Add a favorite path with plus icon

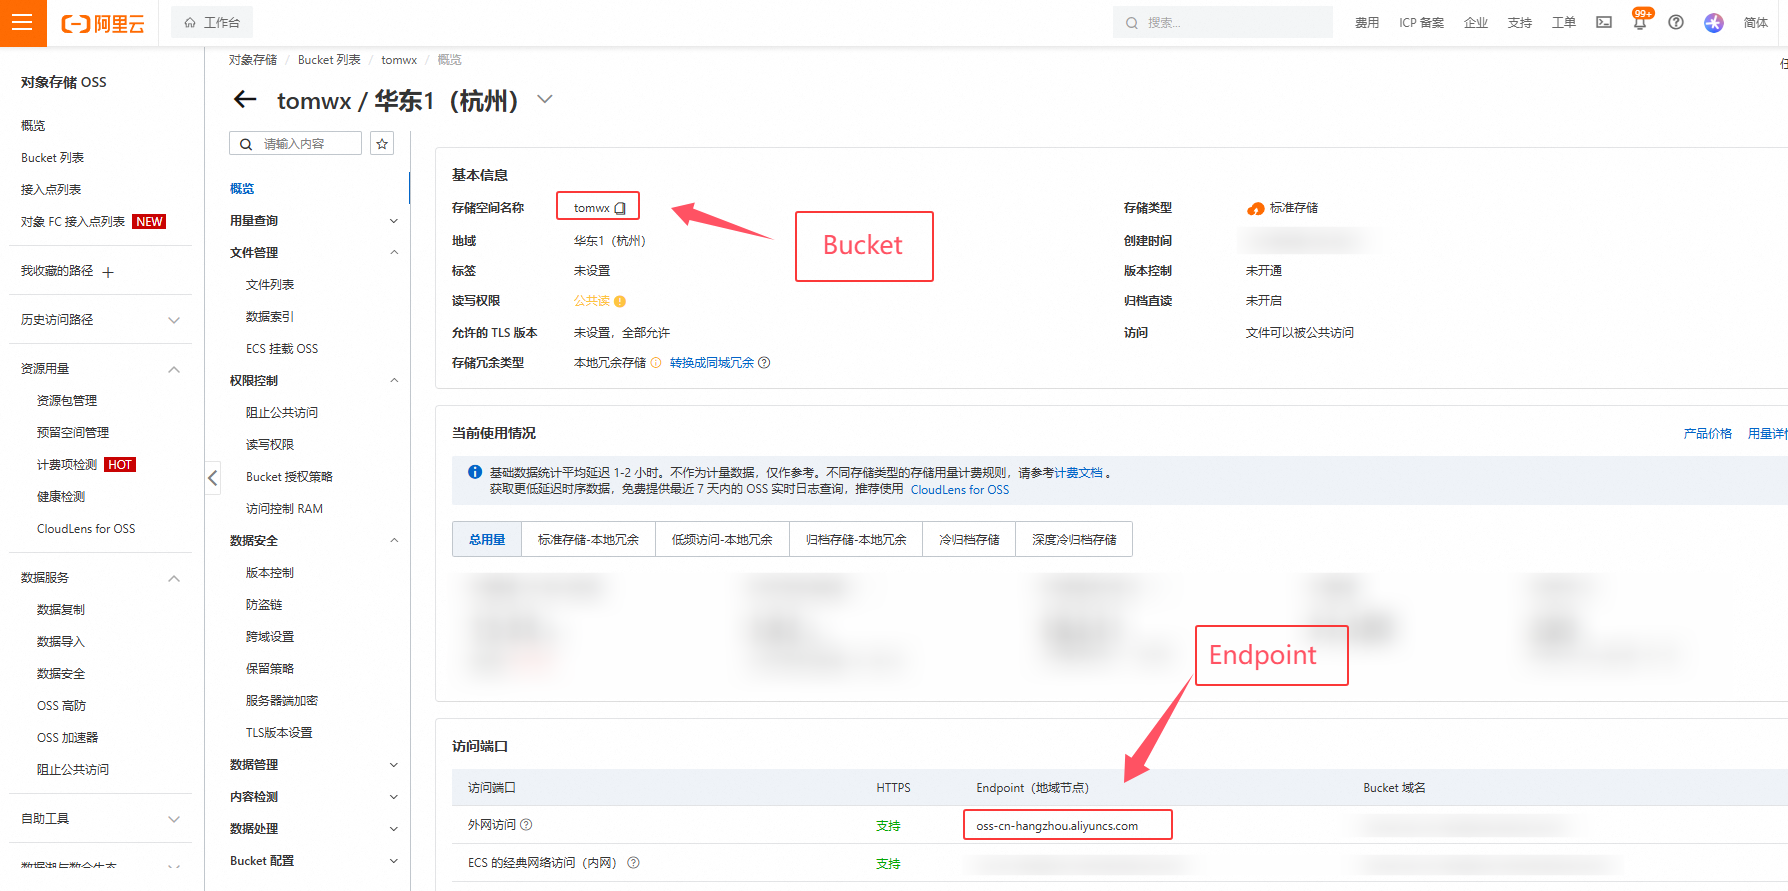click(x=108, y=272)
